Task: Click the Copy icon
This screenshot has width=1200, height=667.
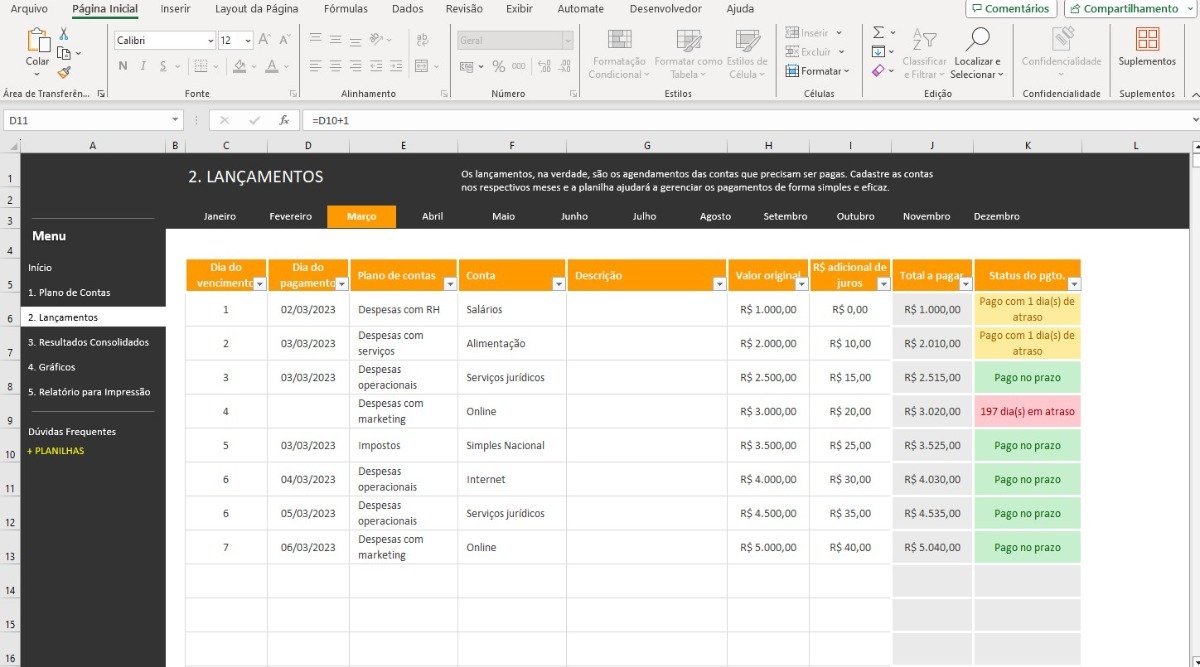Action: click(64, 53)
